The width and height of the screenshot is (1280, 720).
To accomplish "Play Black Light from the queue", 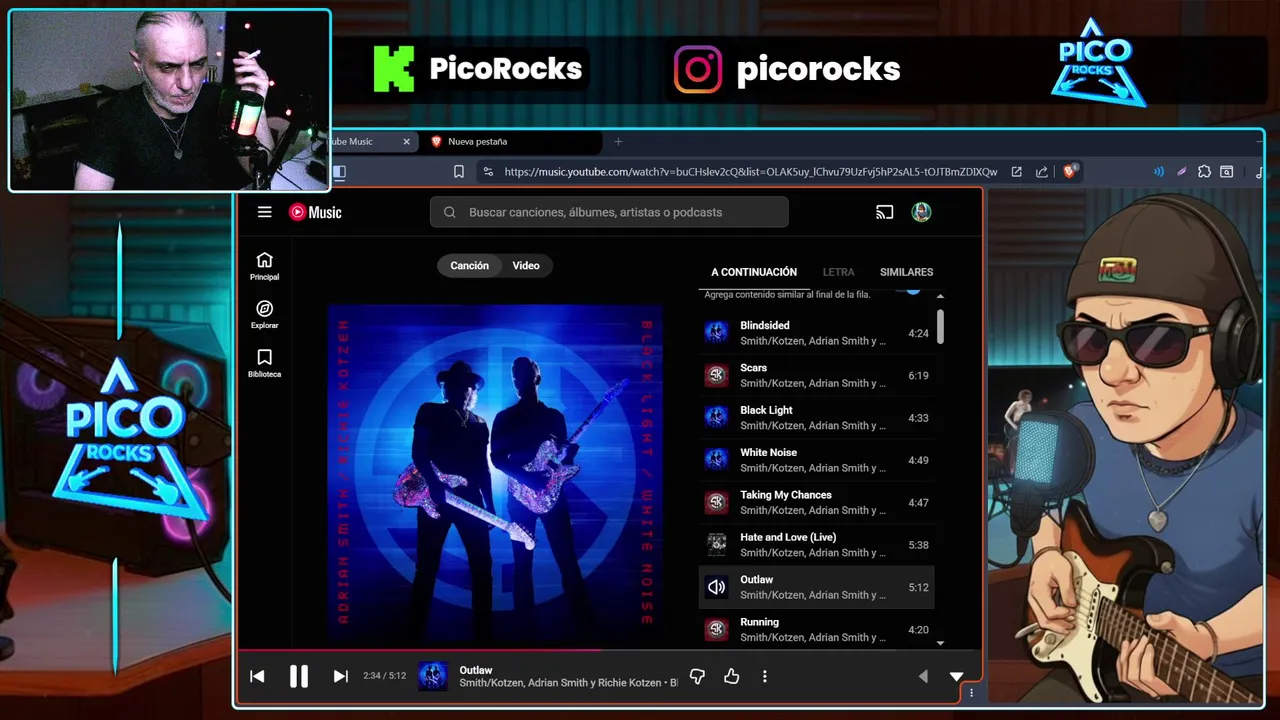I will (816, 418).
